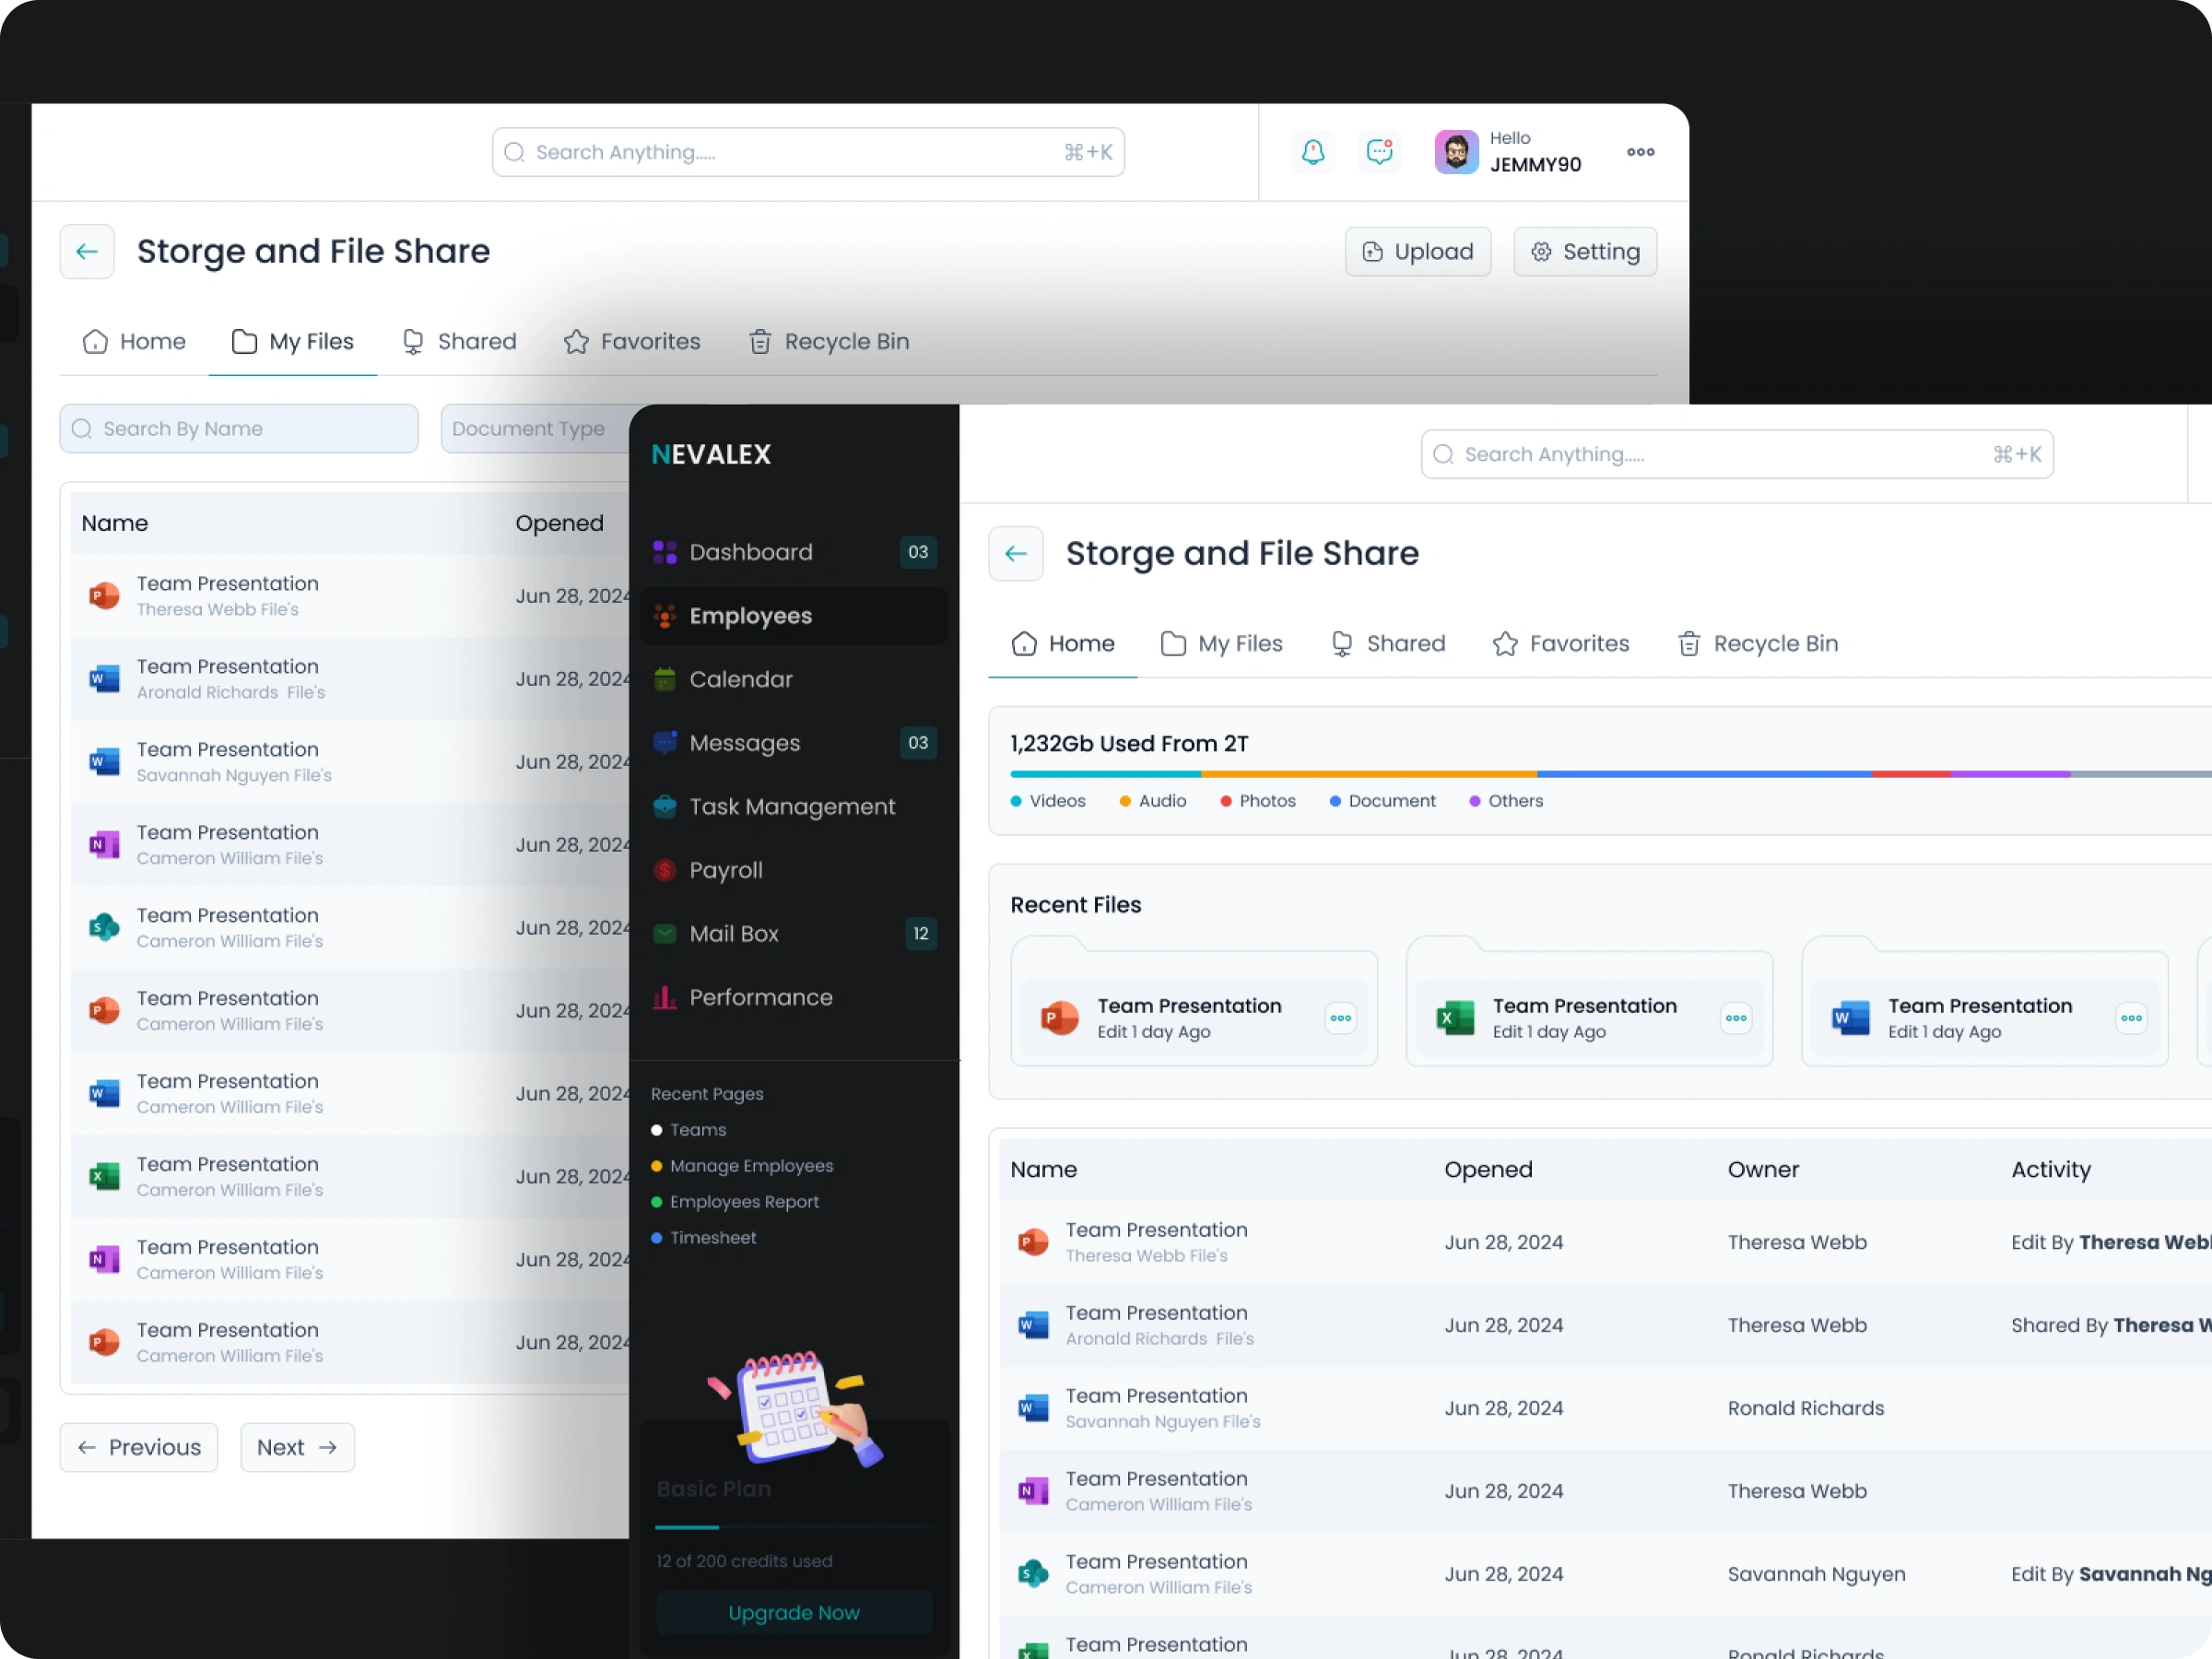This screenshot has width=2212, height=1659.
Task: Click the Task Management briefcase icon
Action: 664,806
